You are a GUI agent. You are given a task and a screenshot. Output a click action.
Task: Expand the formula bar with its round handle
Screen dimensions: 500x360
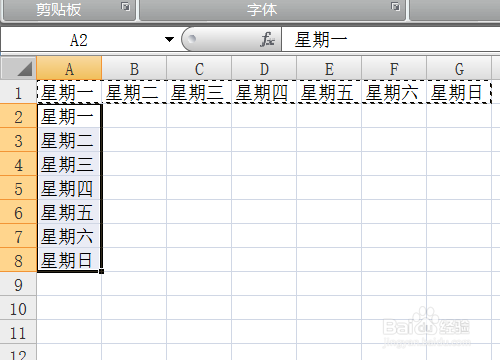click(x=192, y=39)
